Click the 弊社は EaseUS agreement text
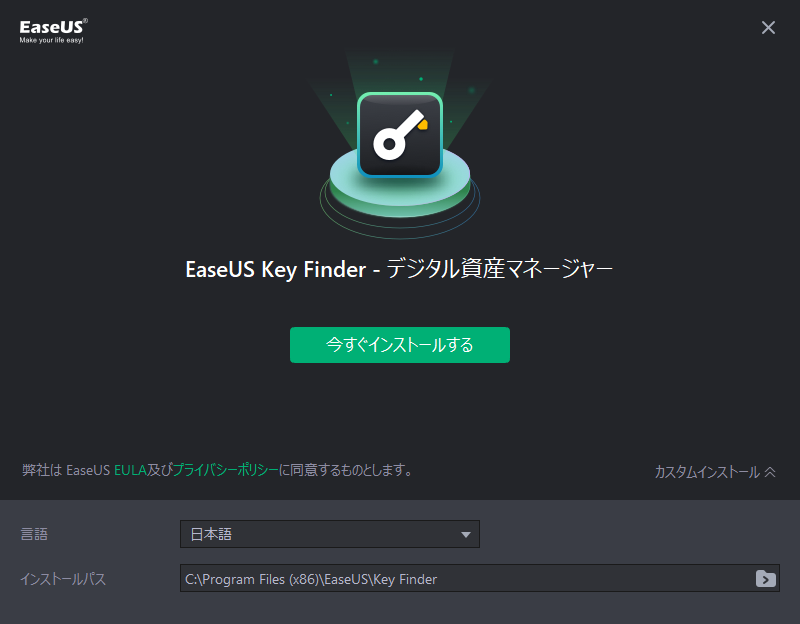The width and height of the screenshot is (800, 624). click(x=66, y=470)
